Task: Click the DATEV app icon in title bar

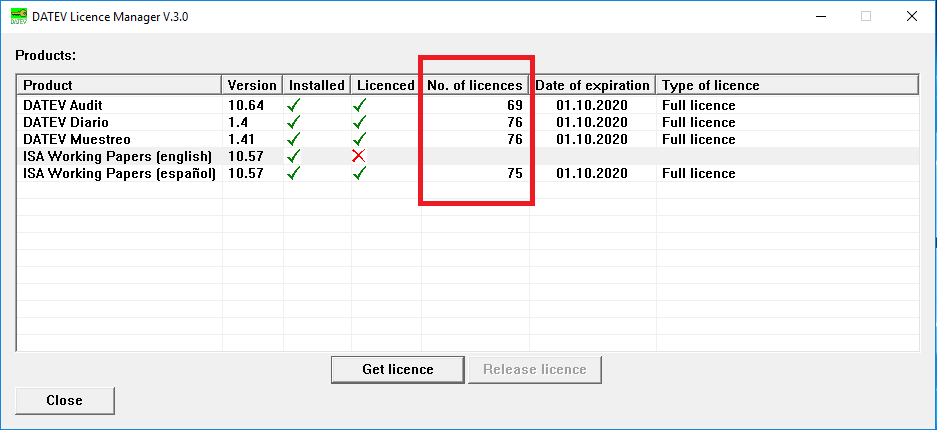Action: coord(19,16)
